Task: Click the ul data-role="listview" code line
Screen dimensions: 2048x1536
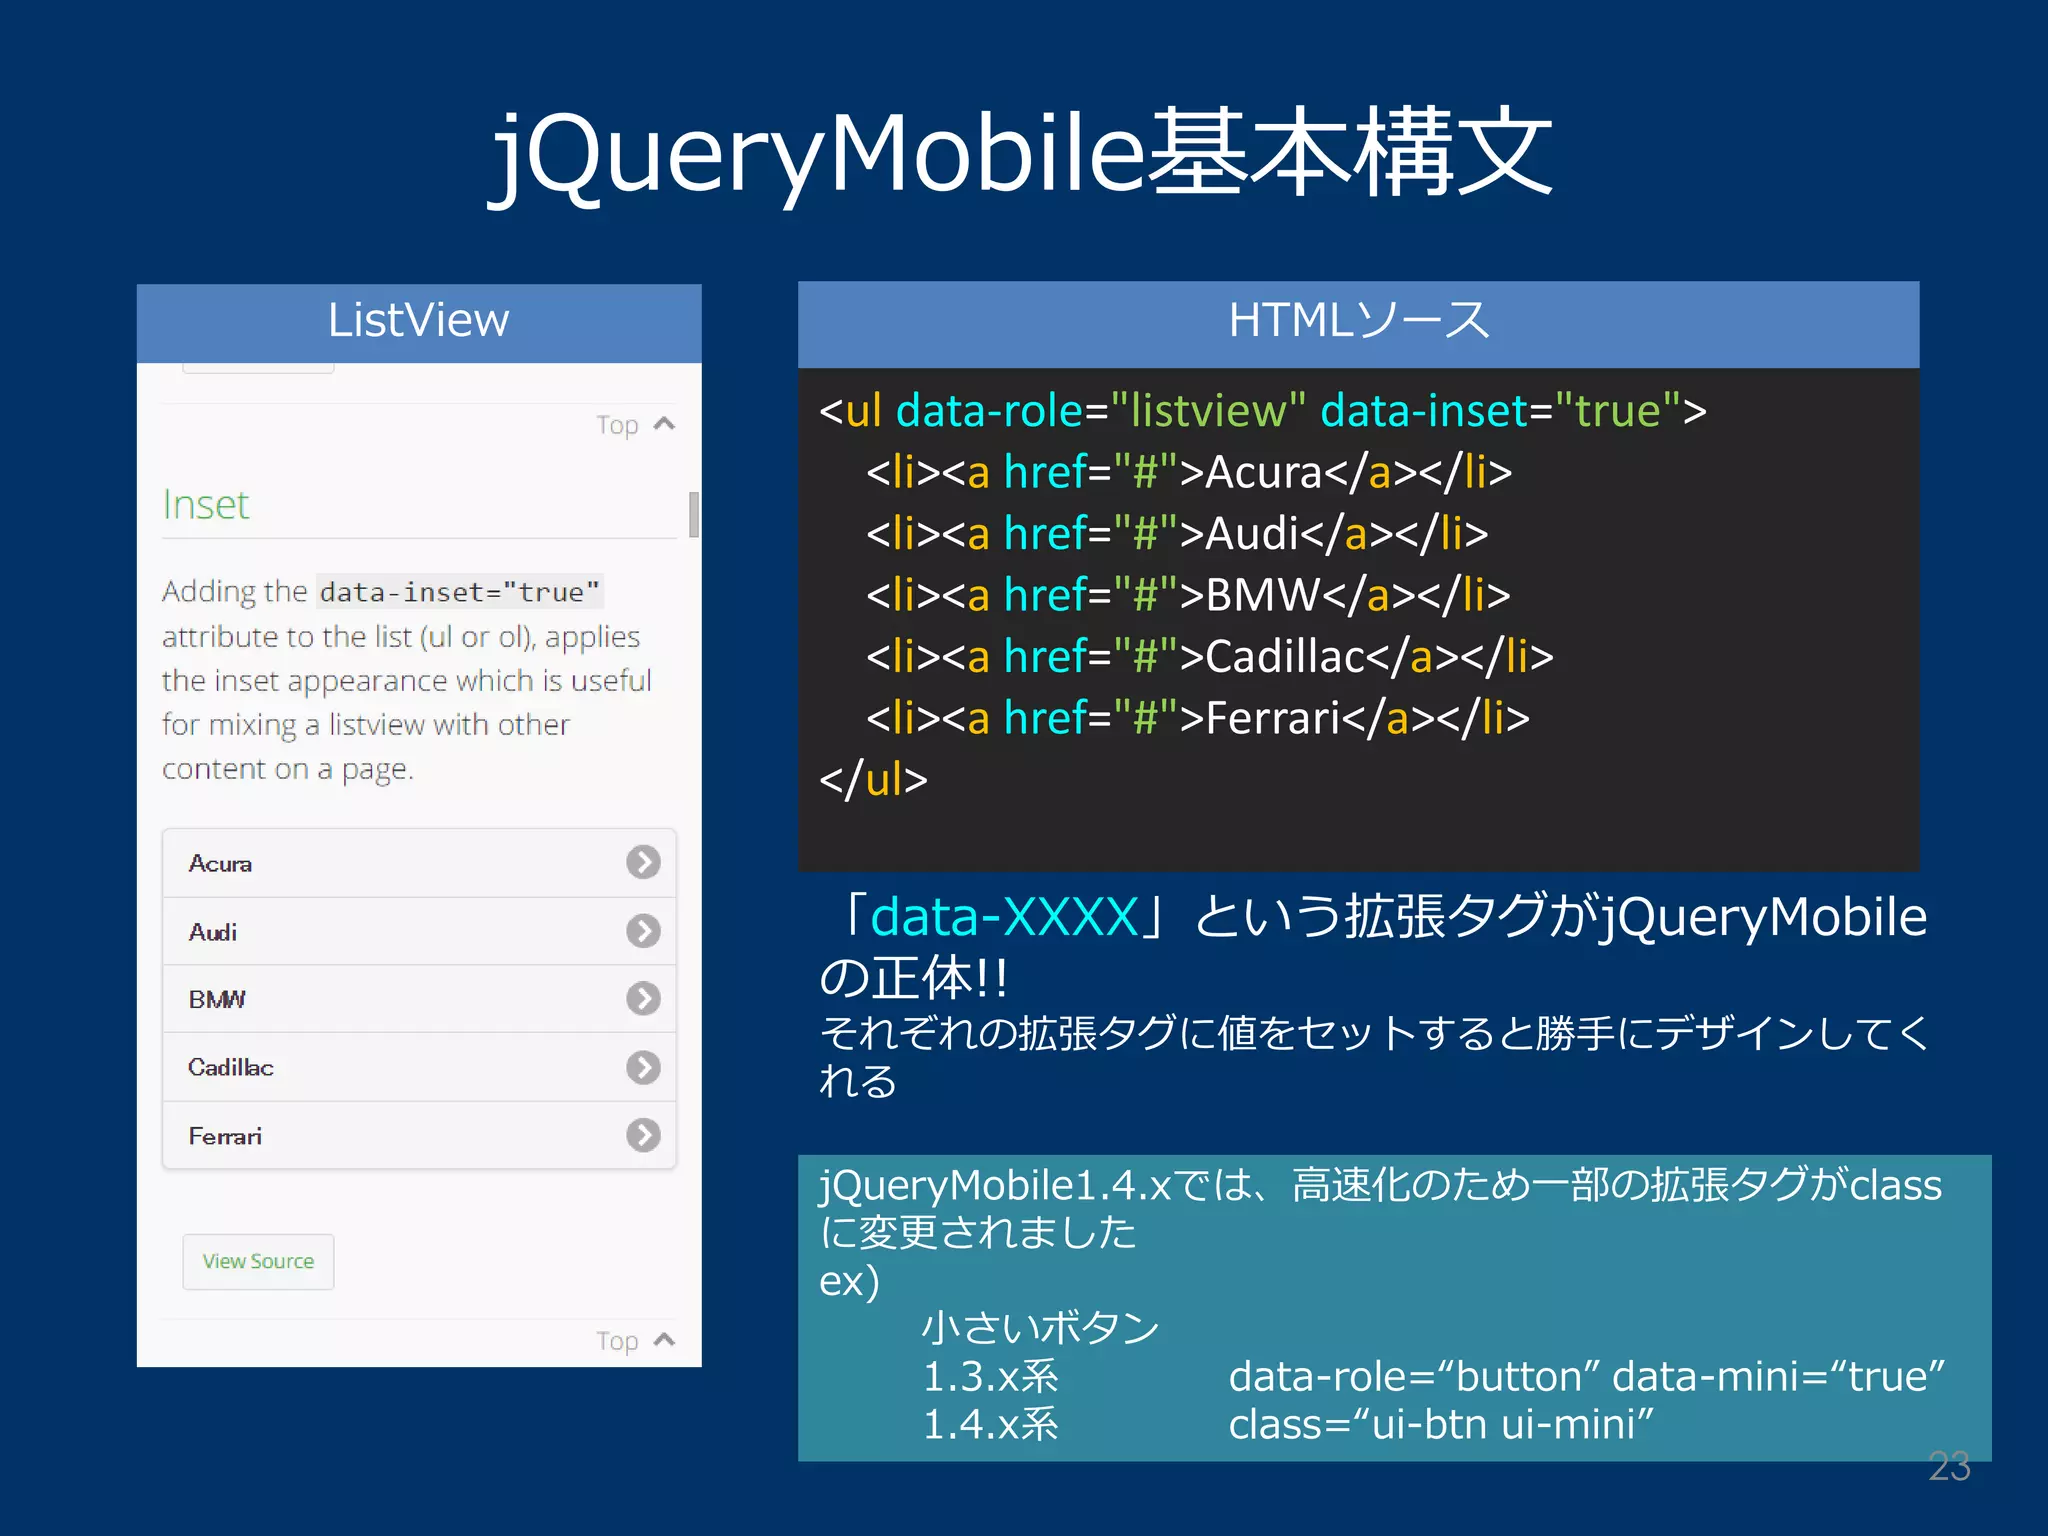Action: pyautogui.click(x=1262, y=411)
